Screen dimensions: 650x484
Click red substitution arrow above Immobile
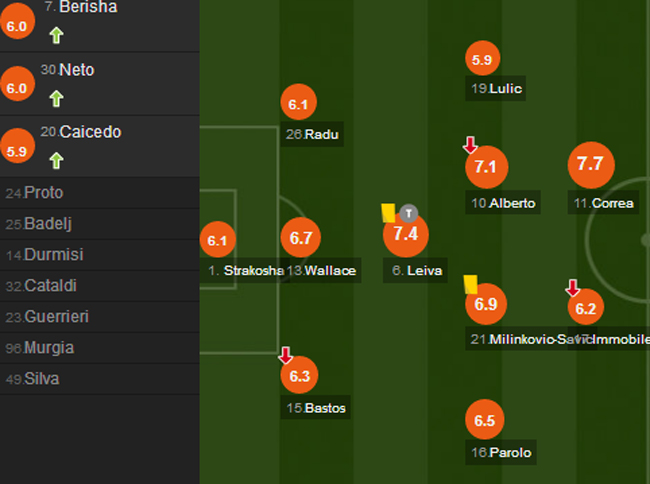pyautogui.click(x=572, y=288)
